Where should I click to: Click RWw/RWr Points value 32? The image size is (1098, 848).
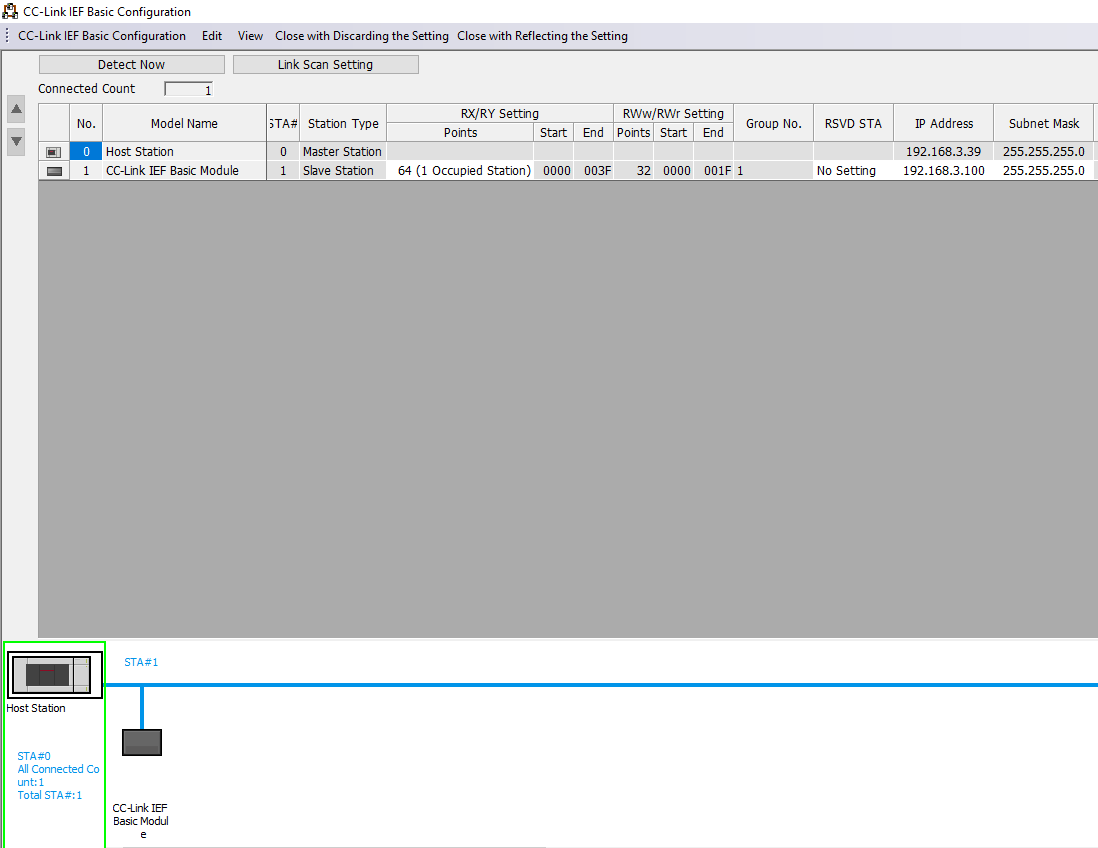pos(634,171)
